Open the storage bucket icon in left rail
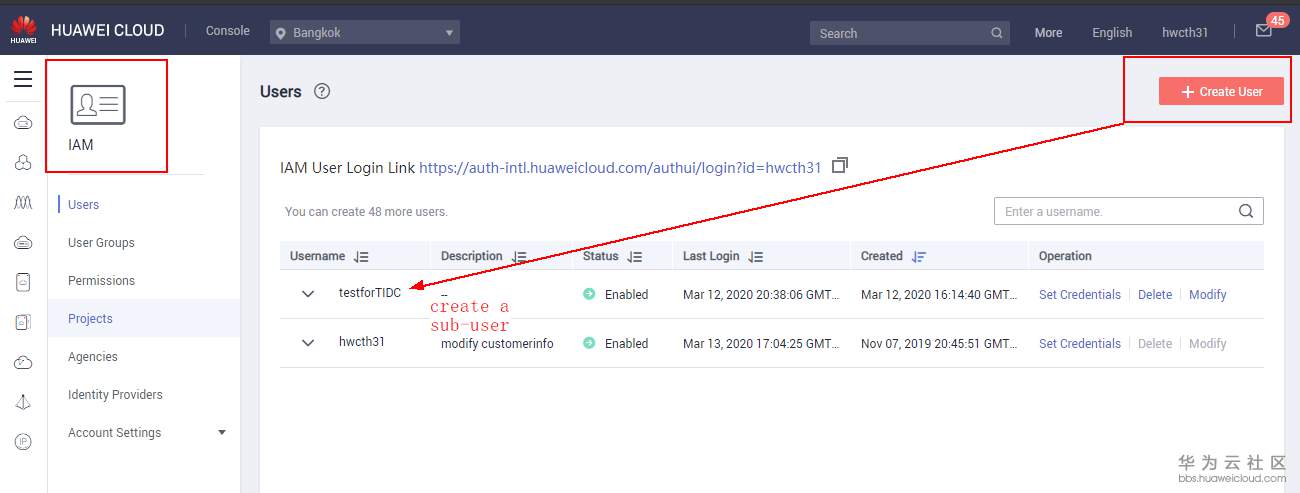The image size is (1300, 493). [x=23, y=283]
